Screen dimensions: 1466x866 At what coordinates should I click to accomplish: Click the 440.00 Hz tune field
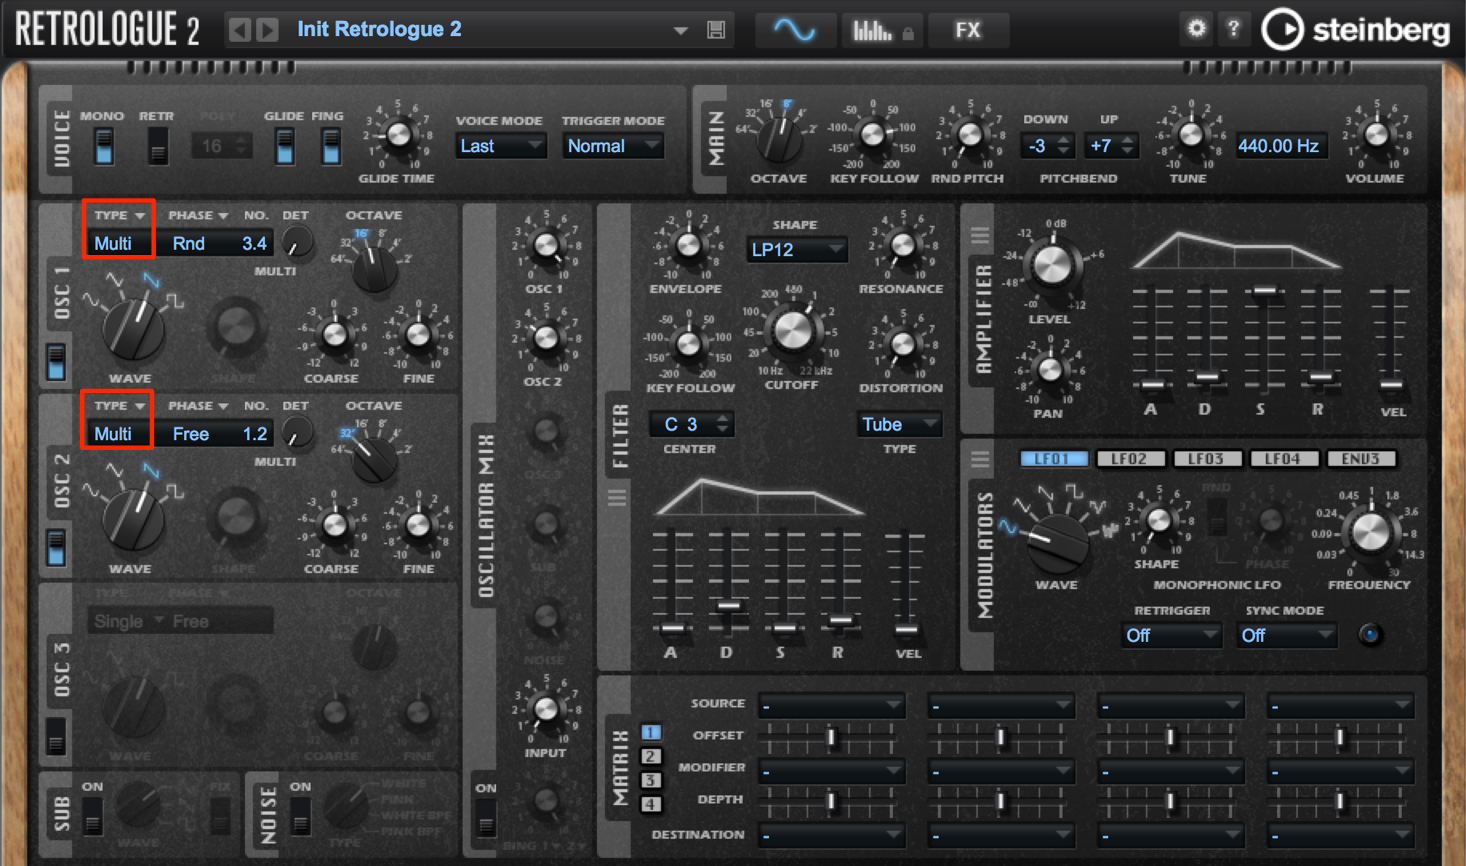[1278, 146]
